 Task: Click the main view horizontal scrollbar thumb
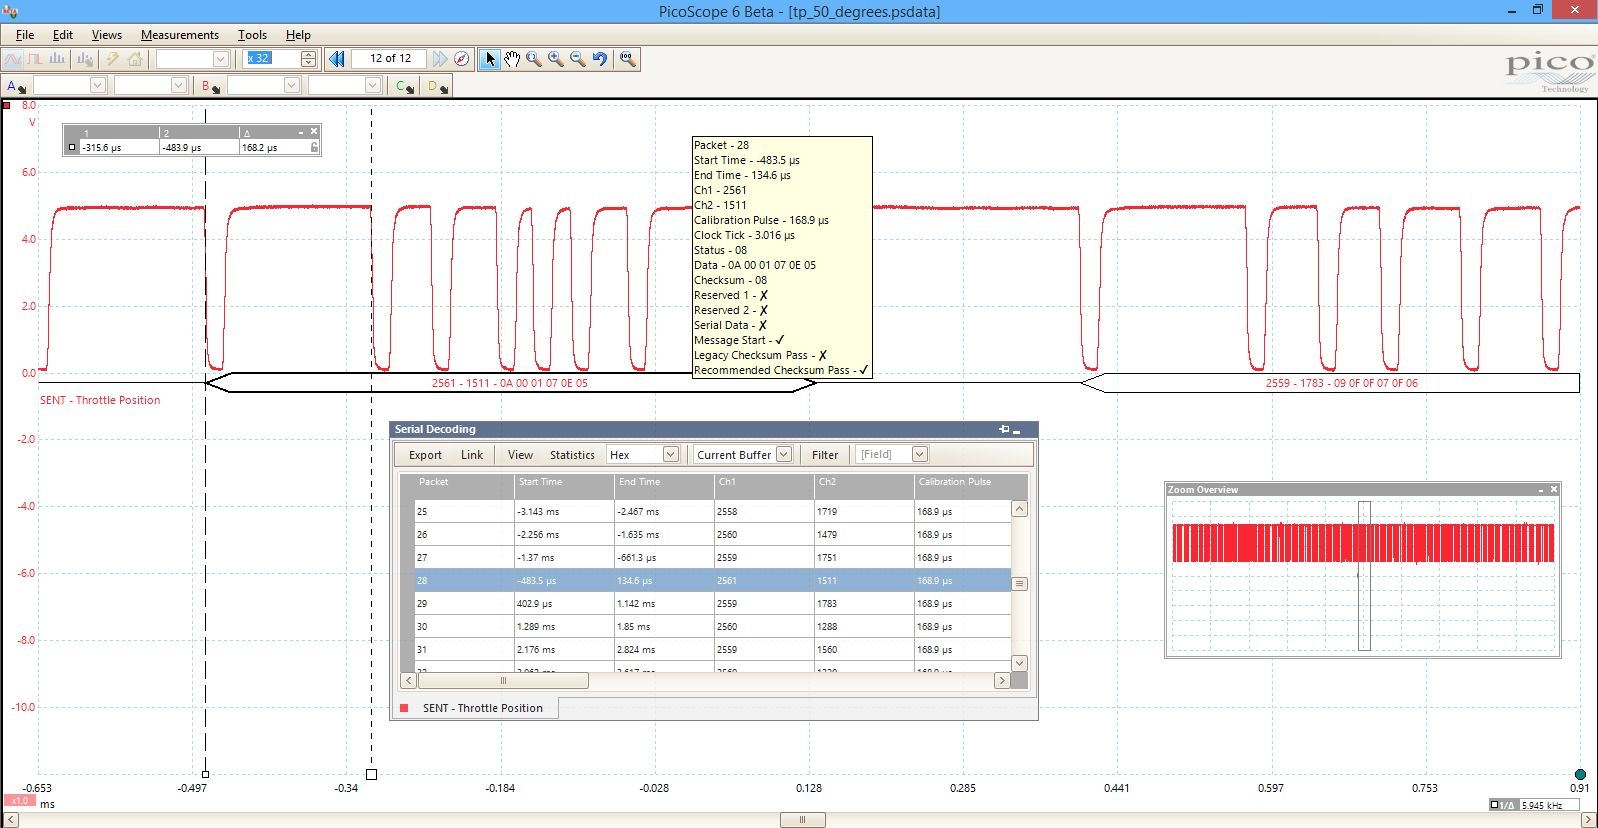tap(802, 820)
